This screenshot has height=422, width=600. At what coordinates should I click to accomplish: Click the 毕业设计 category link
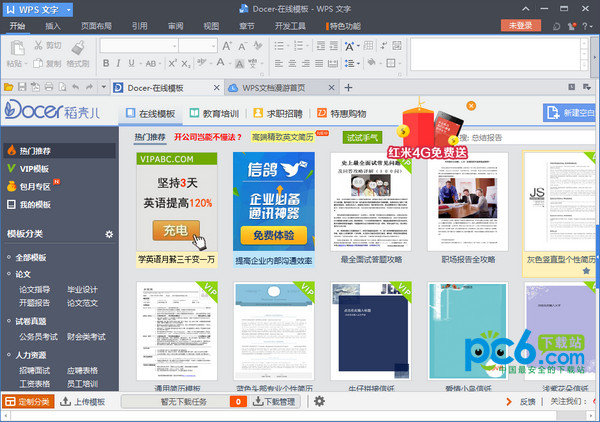pyautogui.click(x=82, y=289)
